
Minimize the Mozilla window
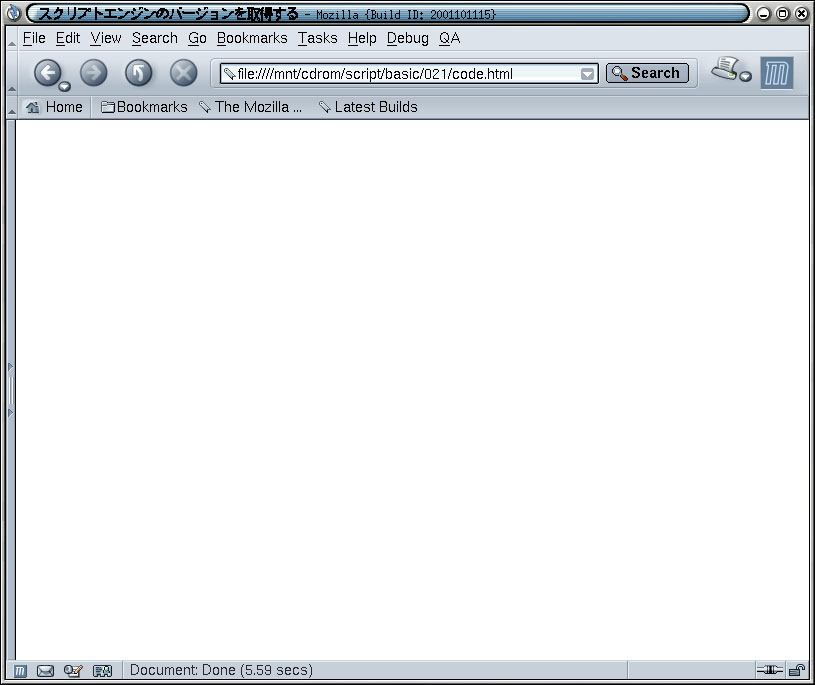coord(763,14)
